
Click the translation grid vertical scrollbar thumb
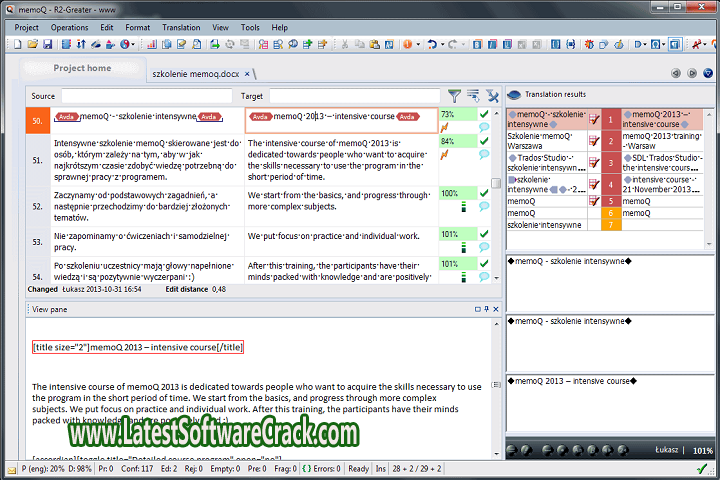pos(496,184)
